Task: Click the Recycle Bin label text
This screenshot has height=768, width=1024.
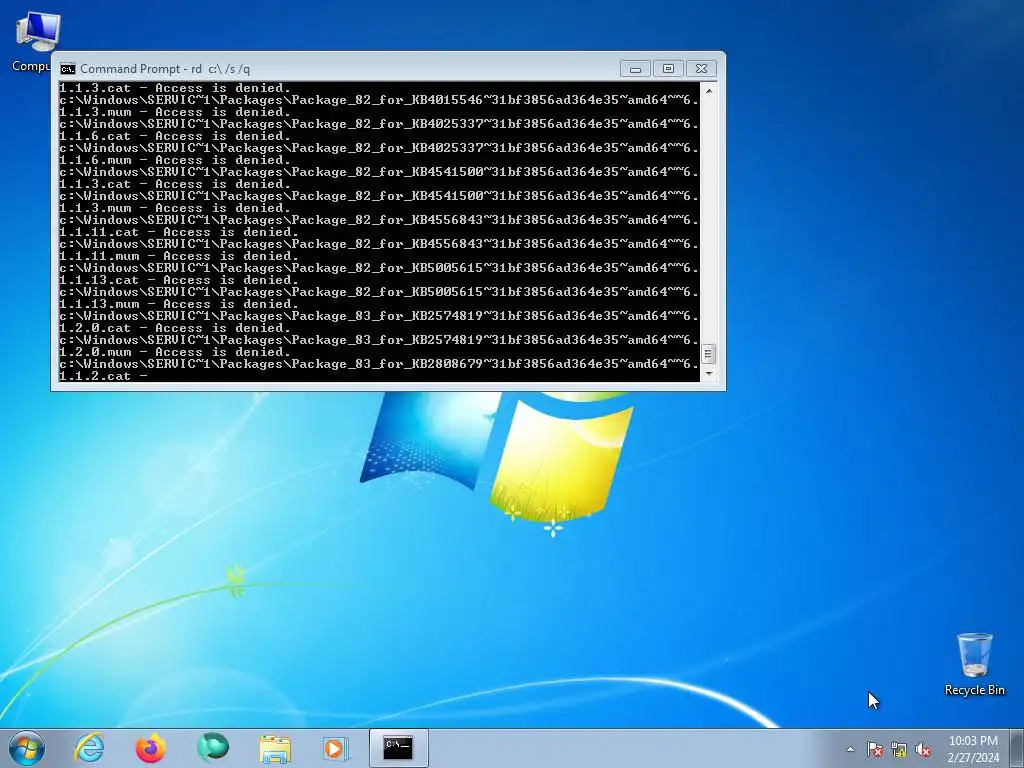Action: click(x=974, y=690)
